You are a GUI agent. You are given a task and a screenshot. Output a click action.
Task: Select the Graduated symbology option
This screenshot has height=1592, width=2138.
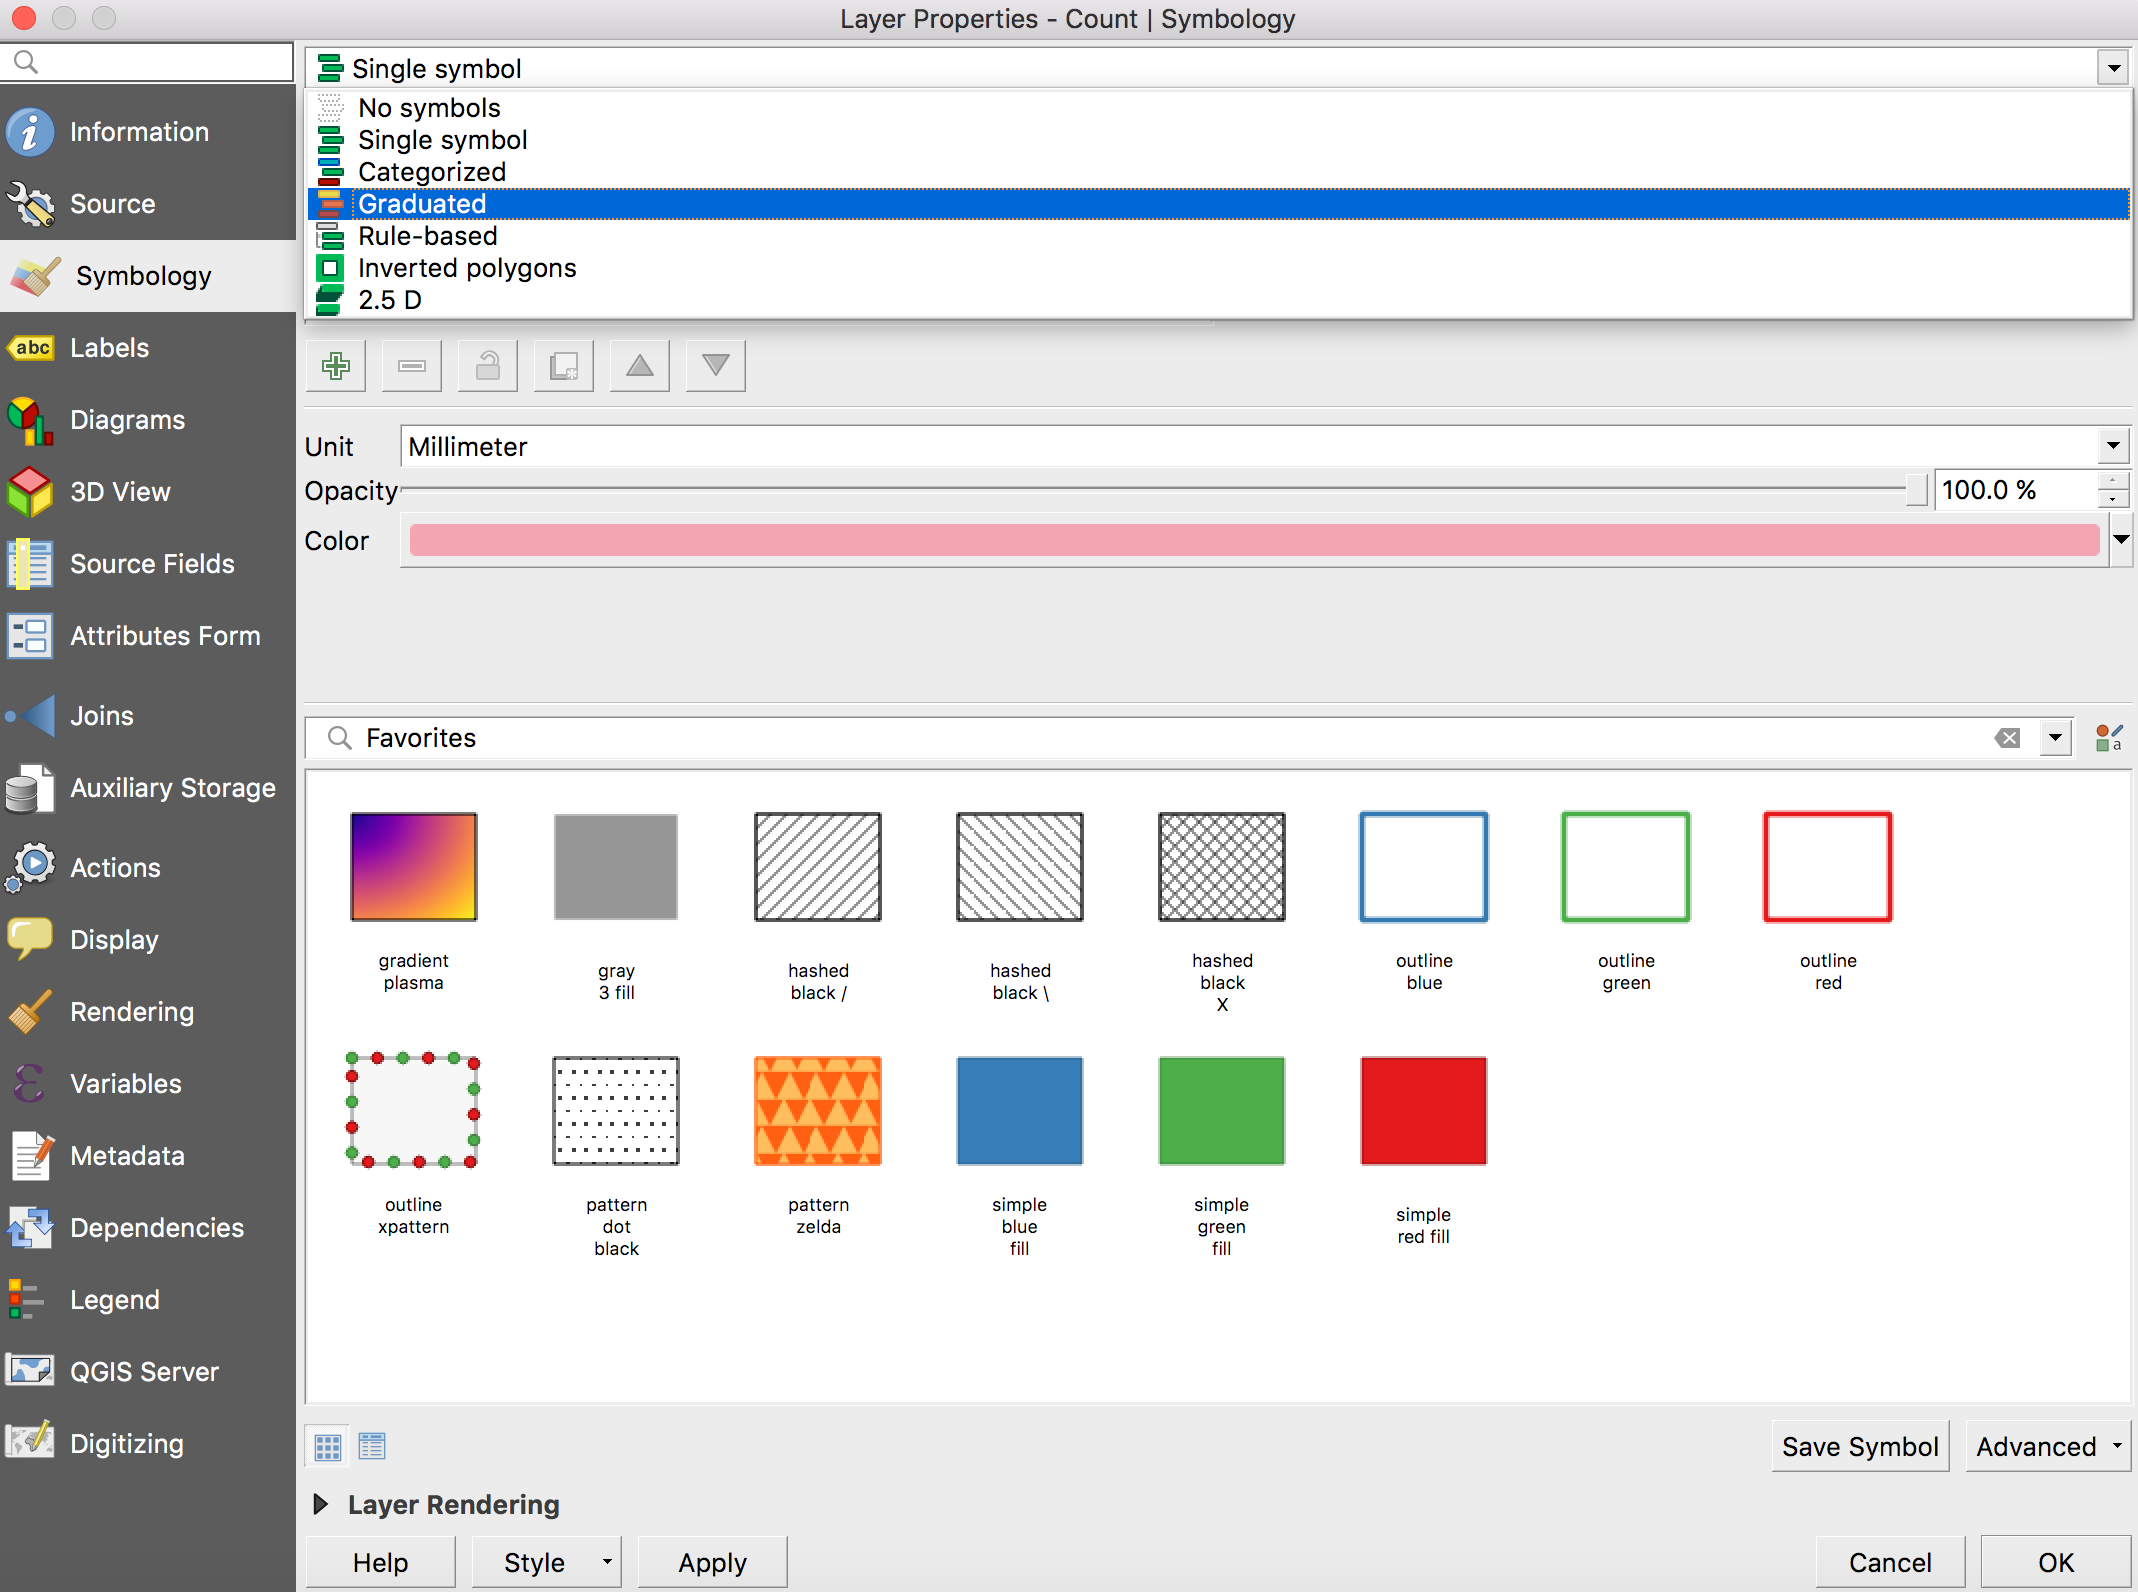point(420,204)
